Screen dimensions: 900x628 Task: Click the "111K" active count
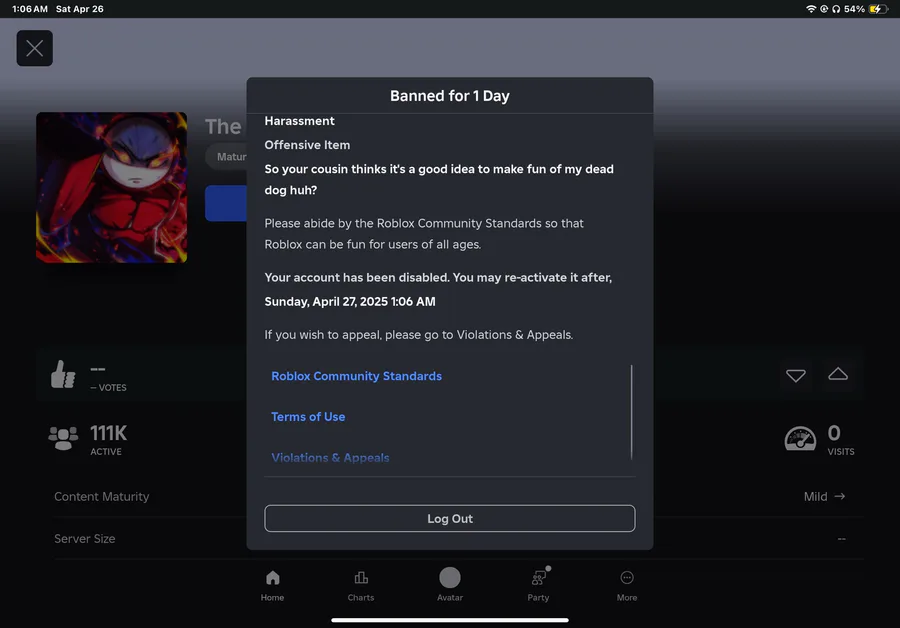108,433
